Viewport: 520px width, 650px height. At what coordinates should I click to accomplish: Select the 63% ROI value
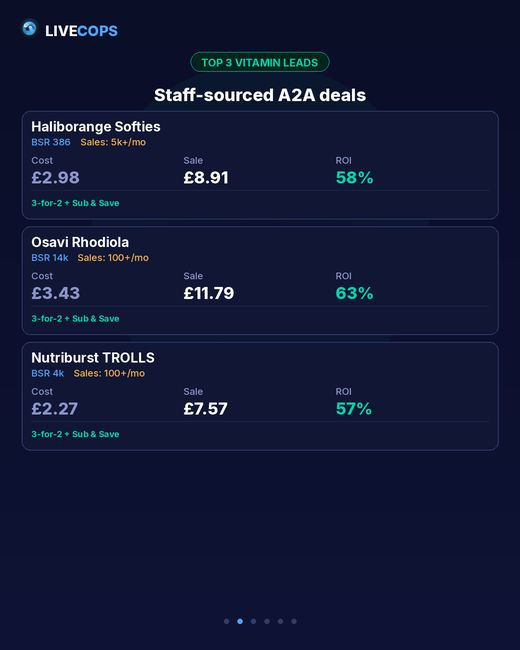[355, 293]
